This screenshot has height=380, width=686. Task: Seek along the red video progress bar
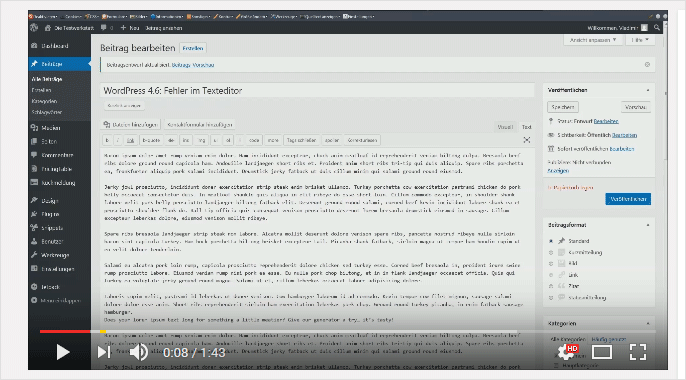coord(65,331)
